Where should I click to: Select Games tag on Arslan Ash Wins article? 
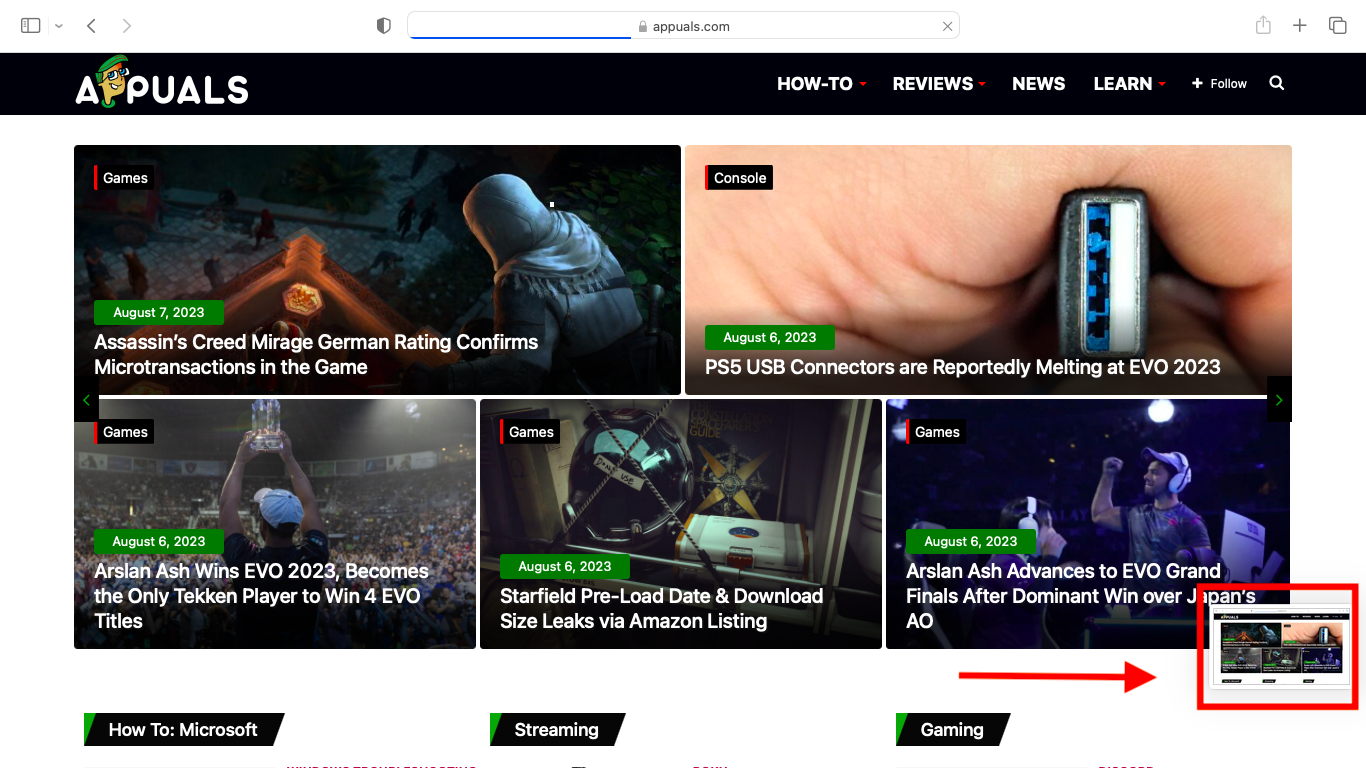[x=124, y=432]
